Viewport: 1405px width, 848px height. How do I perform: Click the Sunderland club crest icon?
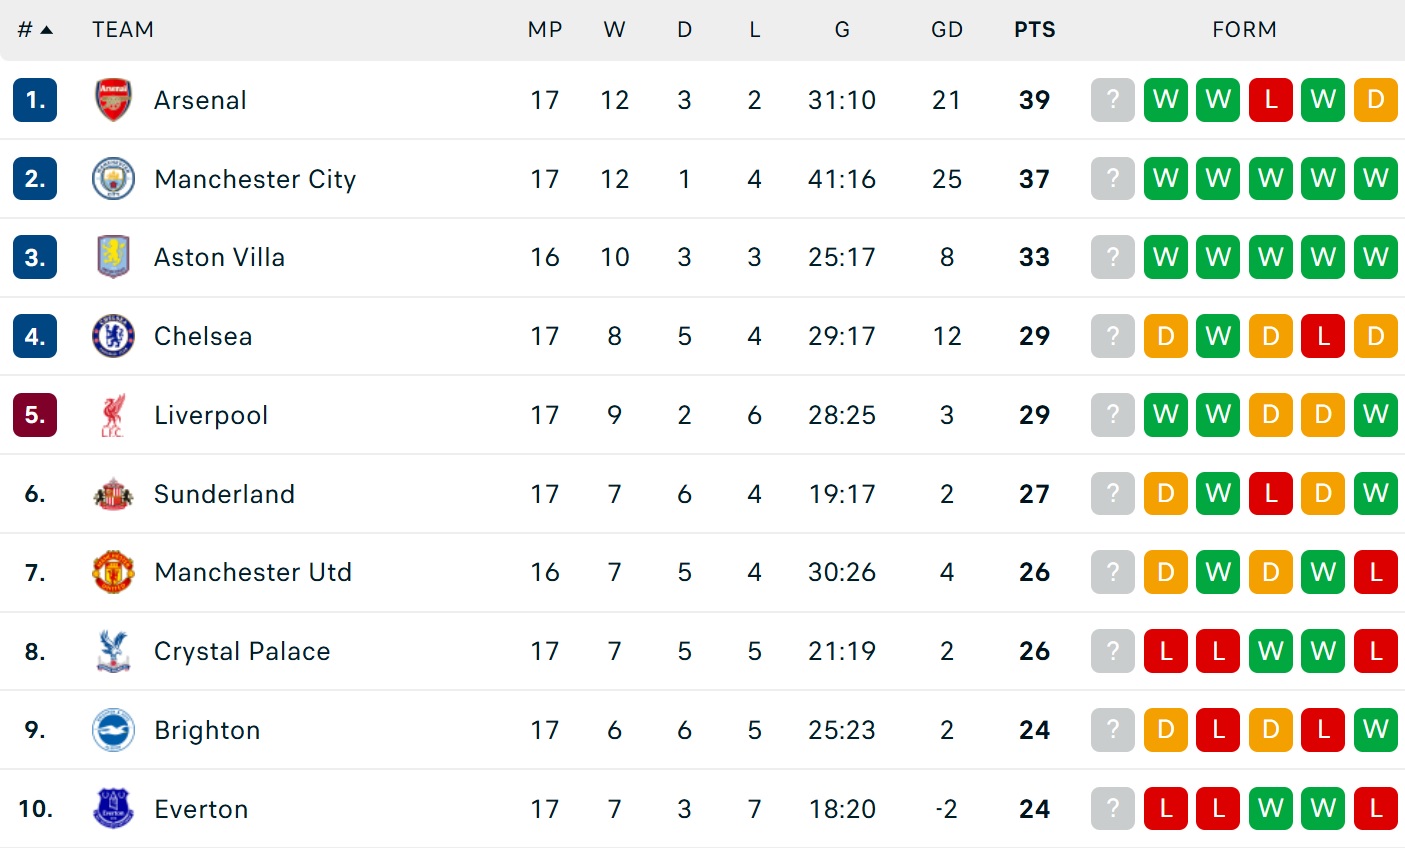(x=113, y=494)
